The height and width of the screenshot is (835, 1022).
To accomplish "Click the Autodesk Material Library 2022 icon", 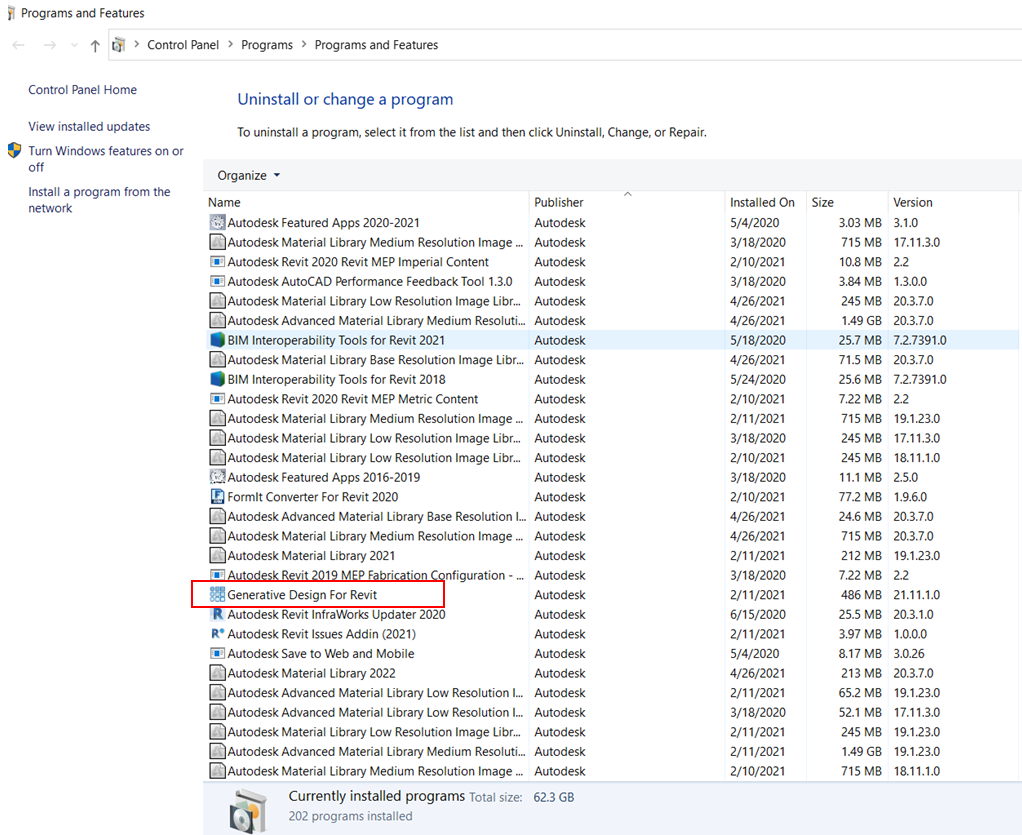I will click(217, 673).
